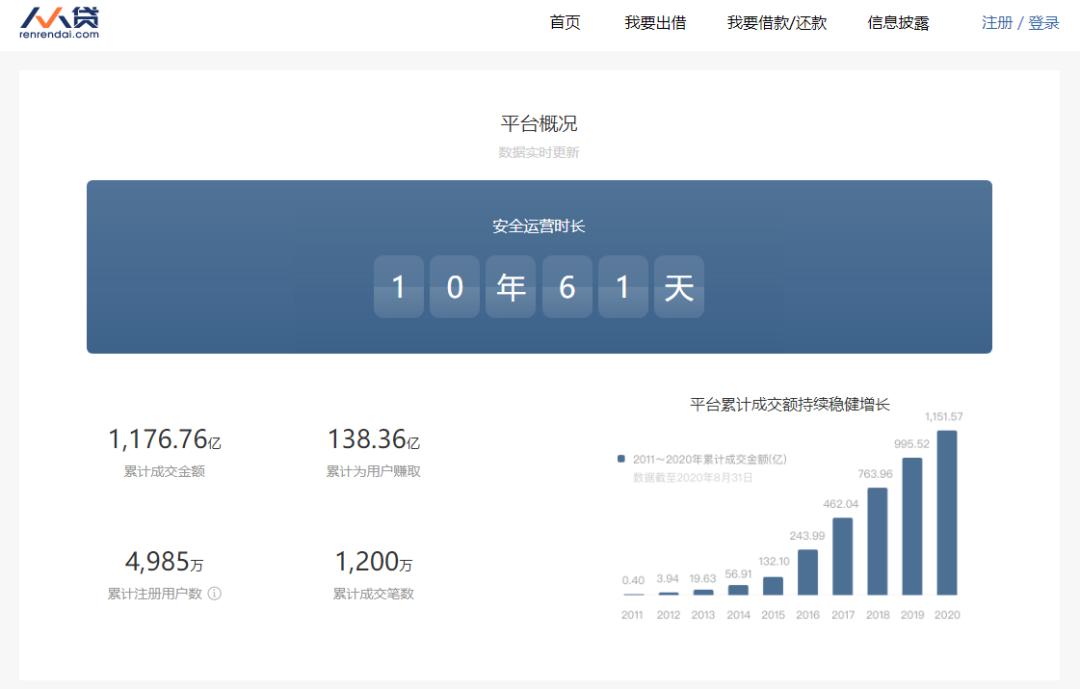Screen dimensions: 1080x689
Task: Click the renrendai.com logo
Action: [62, 22]
